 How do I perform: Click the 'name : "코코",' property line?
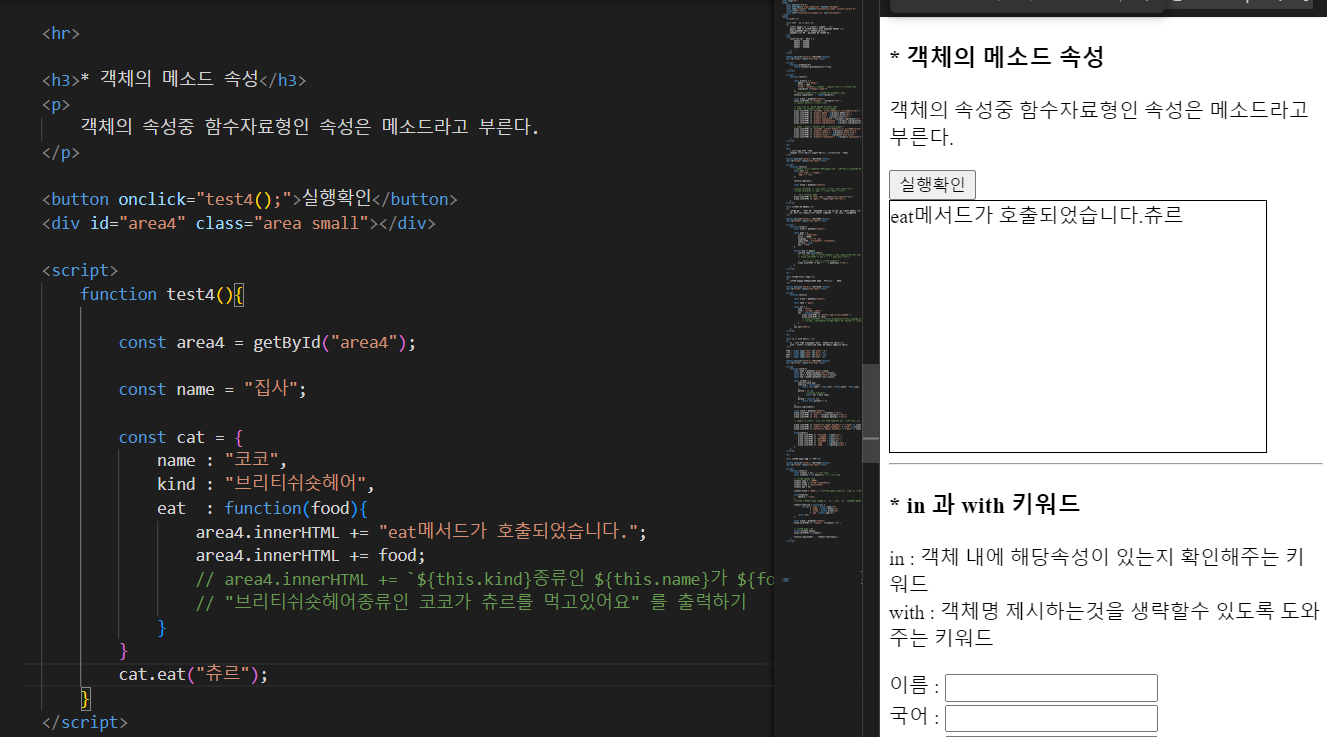[x=222, y=461]
